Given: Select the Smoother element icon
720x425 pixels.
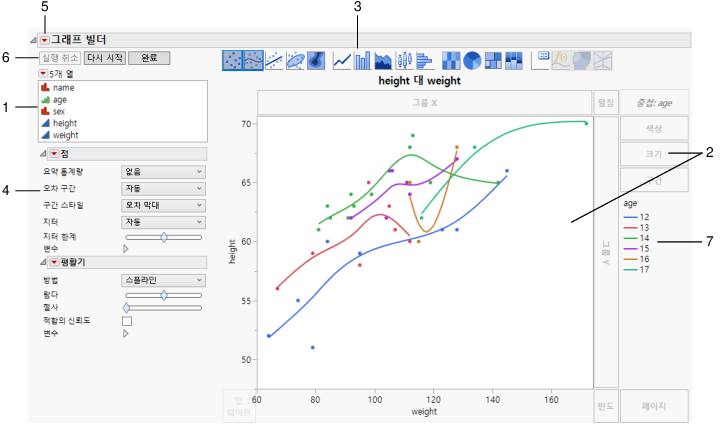Looking at the screenshot, I should pos(253,60).
